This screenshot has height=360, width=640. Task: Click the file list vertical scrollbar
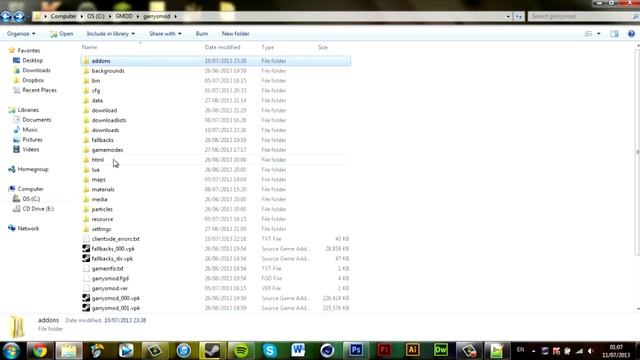(638, 152)
